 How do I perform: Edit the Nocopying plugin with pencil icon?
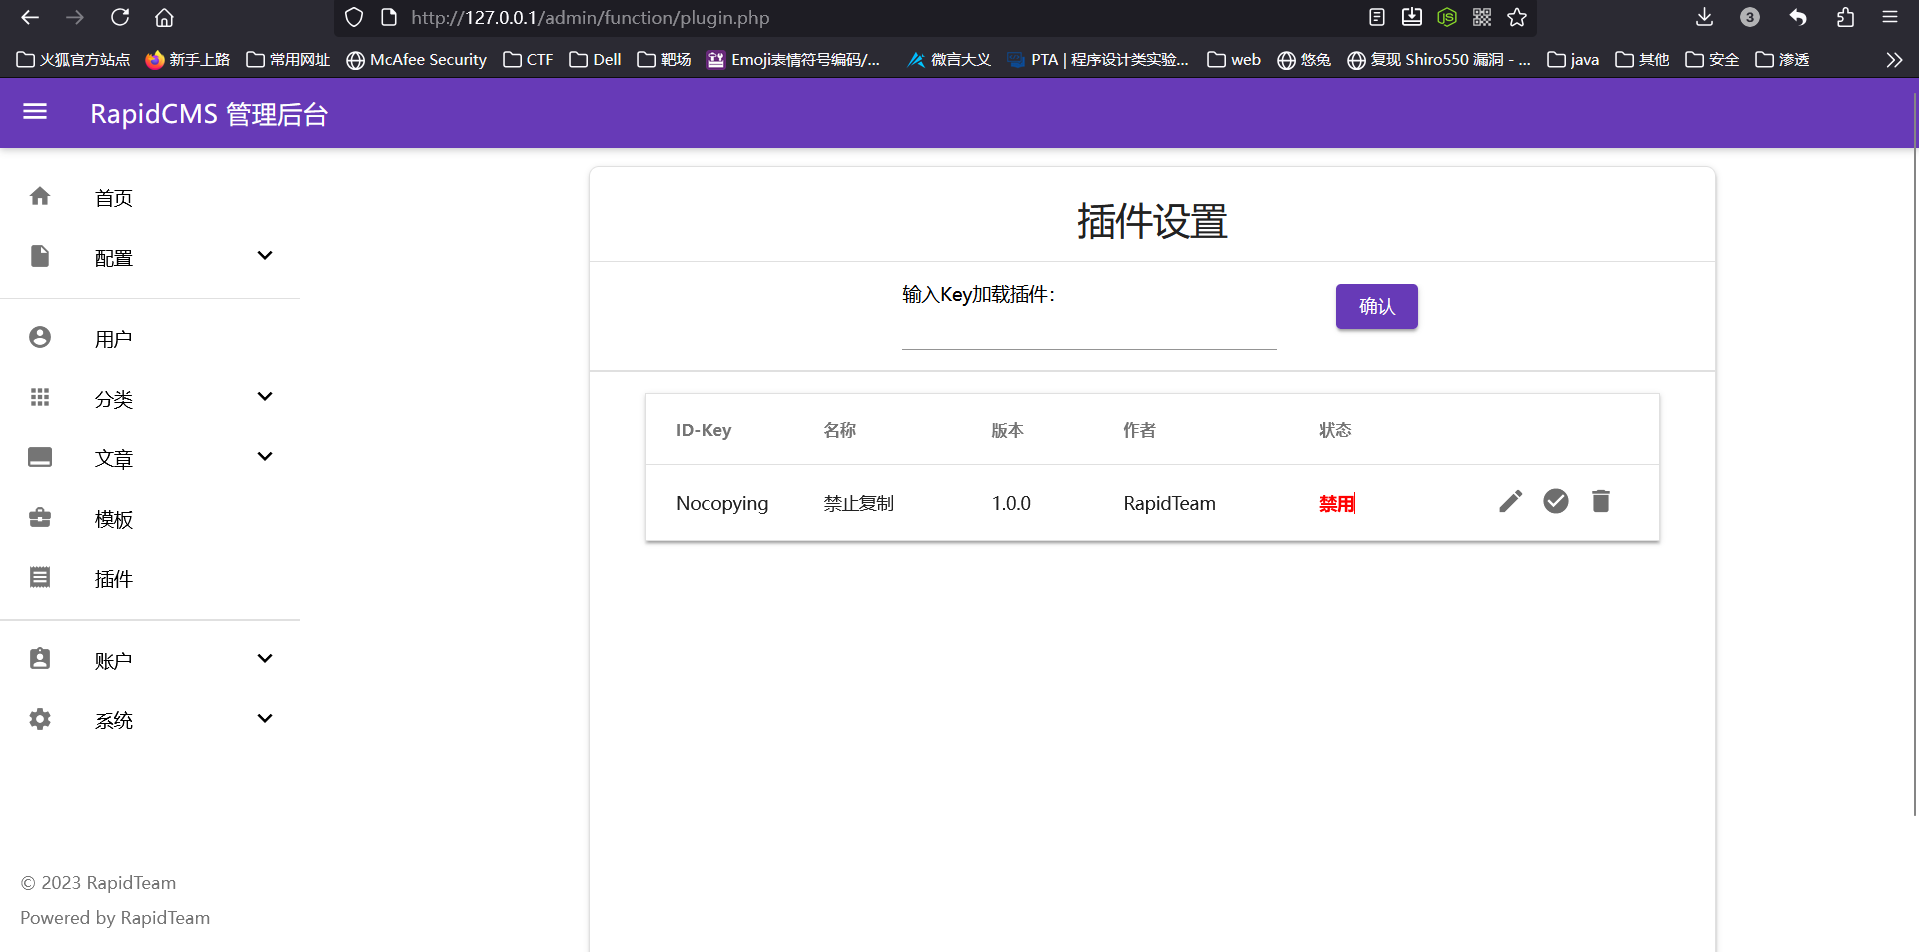click(x=1510, y=501)
